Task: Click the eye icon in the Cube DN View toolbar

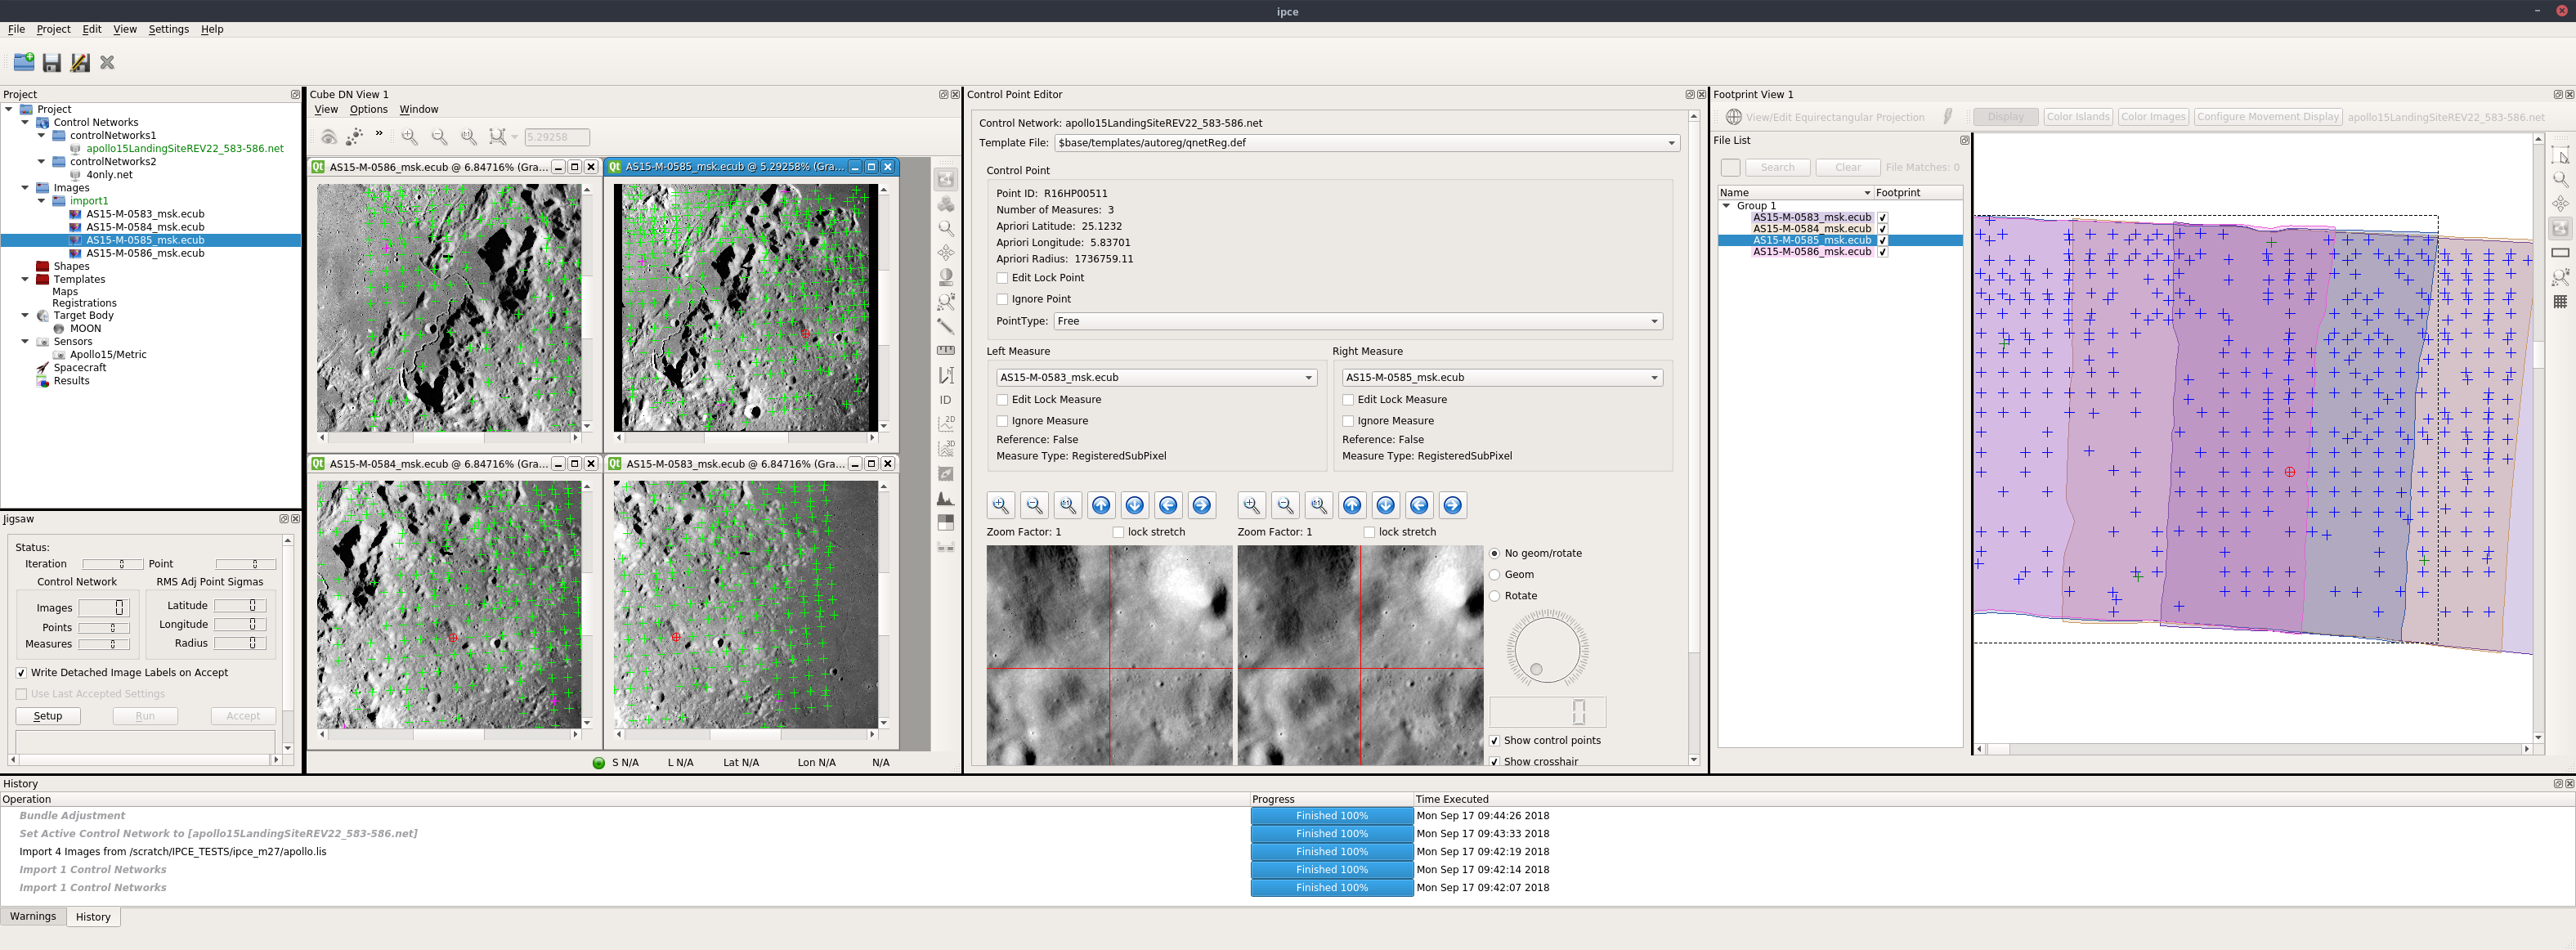Action: click(x=329, y=136)
